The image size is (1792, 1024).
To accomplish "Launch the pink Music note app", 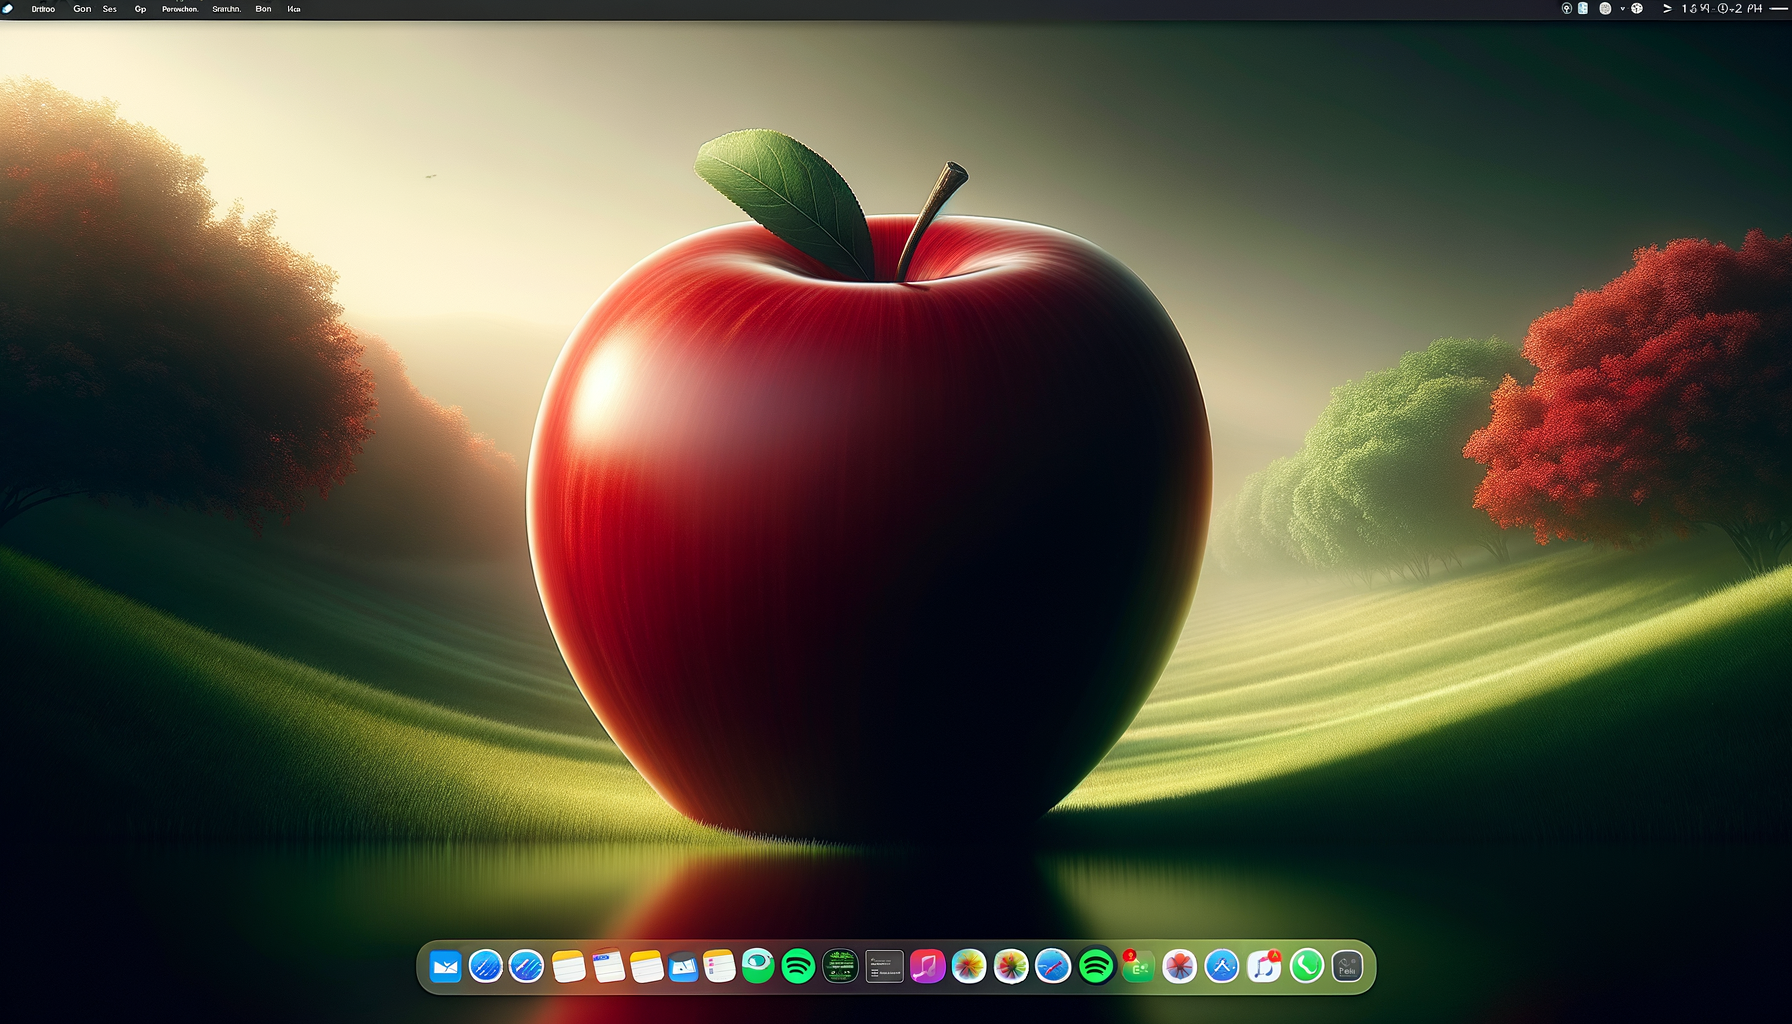I will (x=927, y=967).
